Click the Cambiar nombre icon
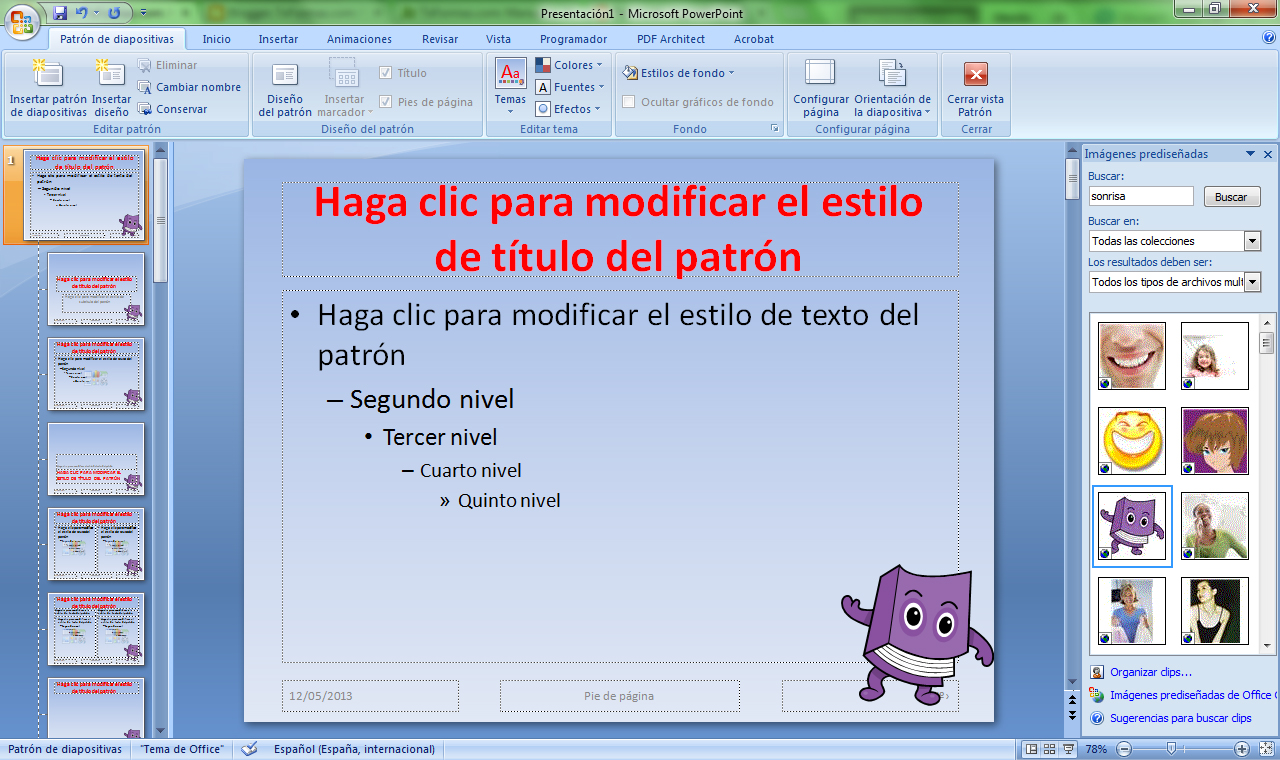1280x760 pixels. click(145, 87)
